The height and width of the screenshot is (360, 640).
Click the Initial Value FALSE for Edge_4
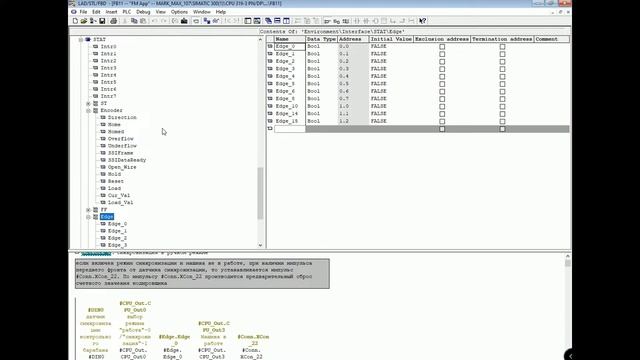click(x=379, y=76)
